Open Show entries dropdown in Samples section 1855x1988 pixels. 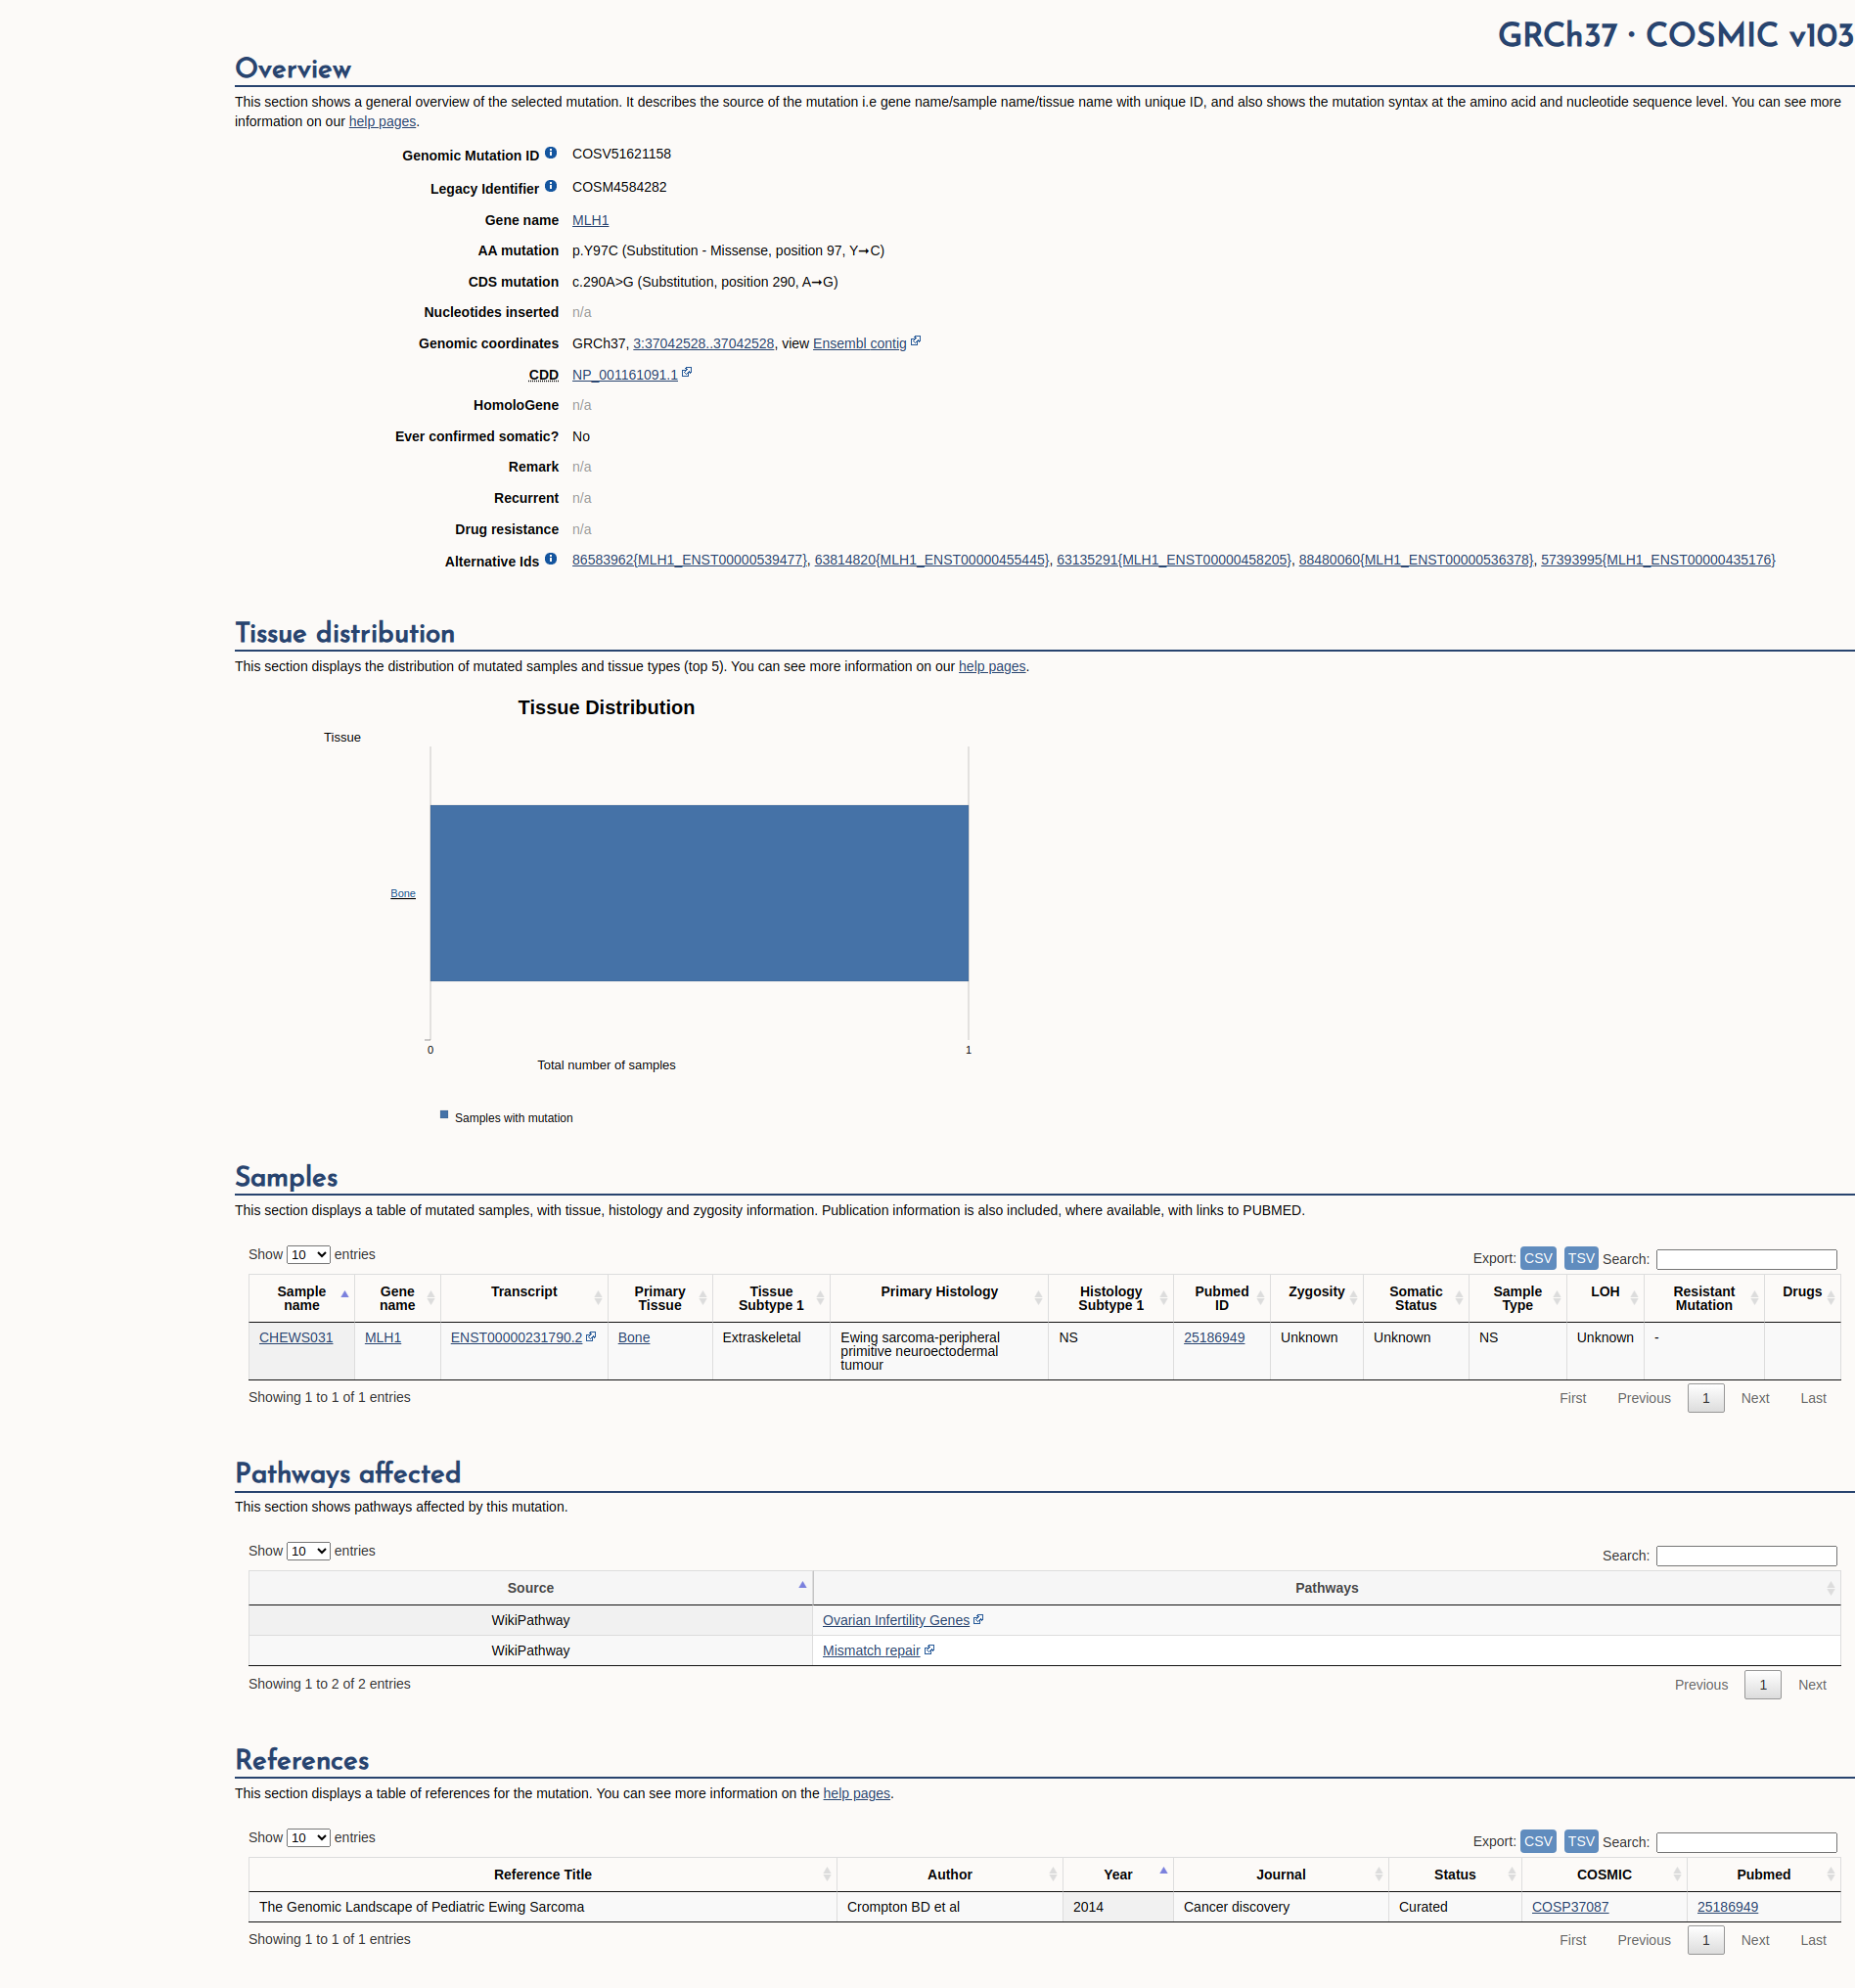click(308, 1254)
